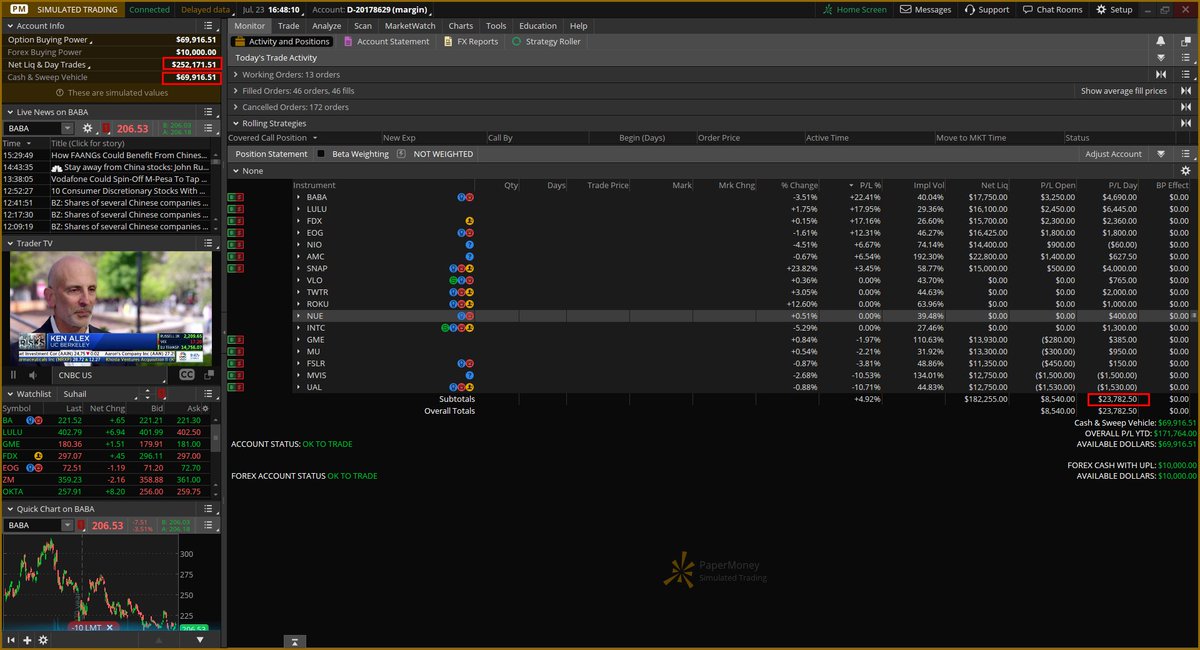Toggle closed captions on Trader TV
1200x650 pixels.
tap(186, 375)
